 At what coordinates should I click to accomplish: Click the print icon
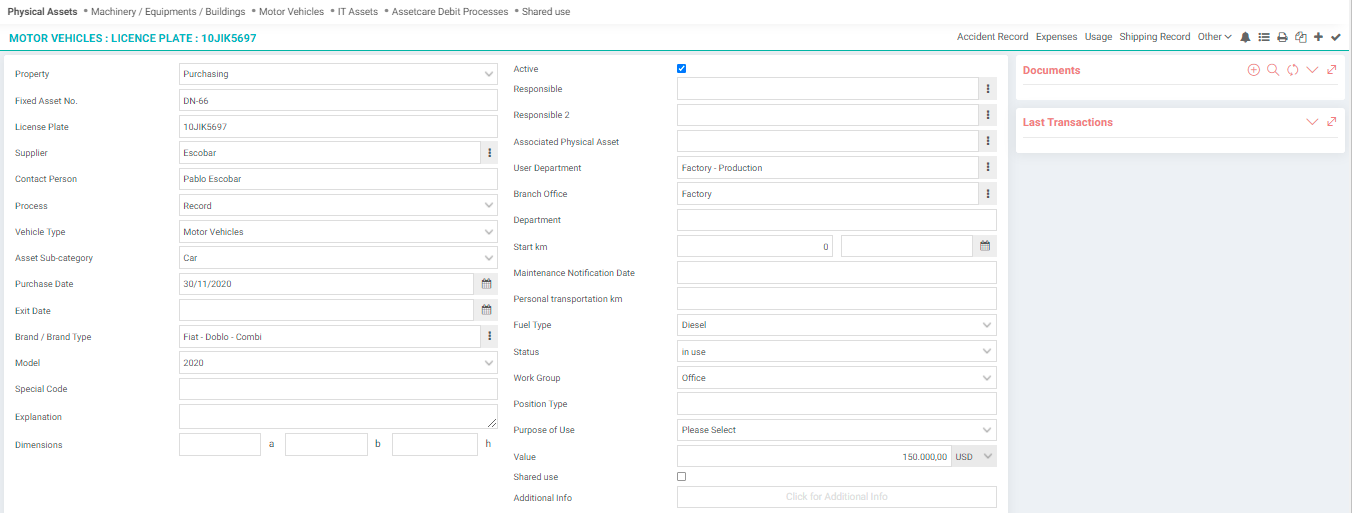click(1282, 37)
